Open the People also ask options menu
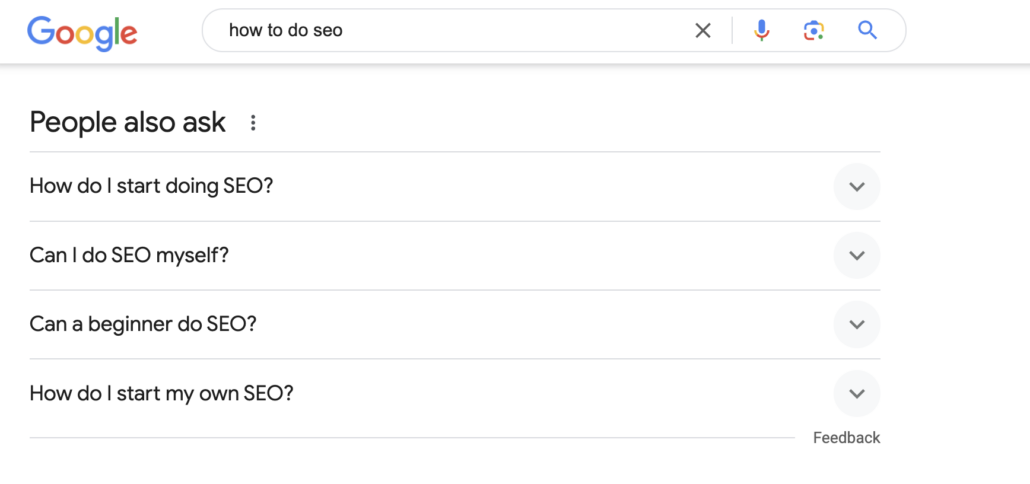The image size is (1030, 484). pyautogui.click(x=253, y=123)
